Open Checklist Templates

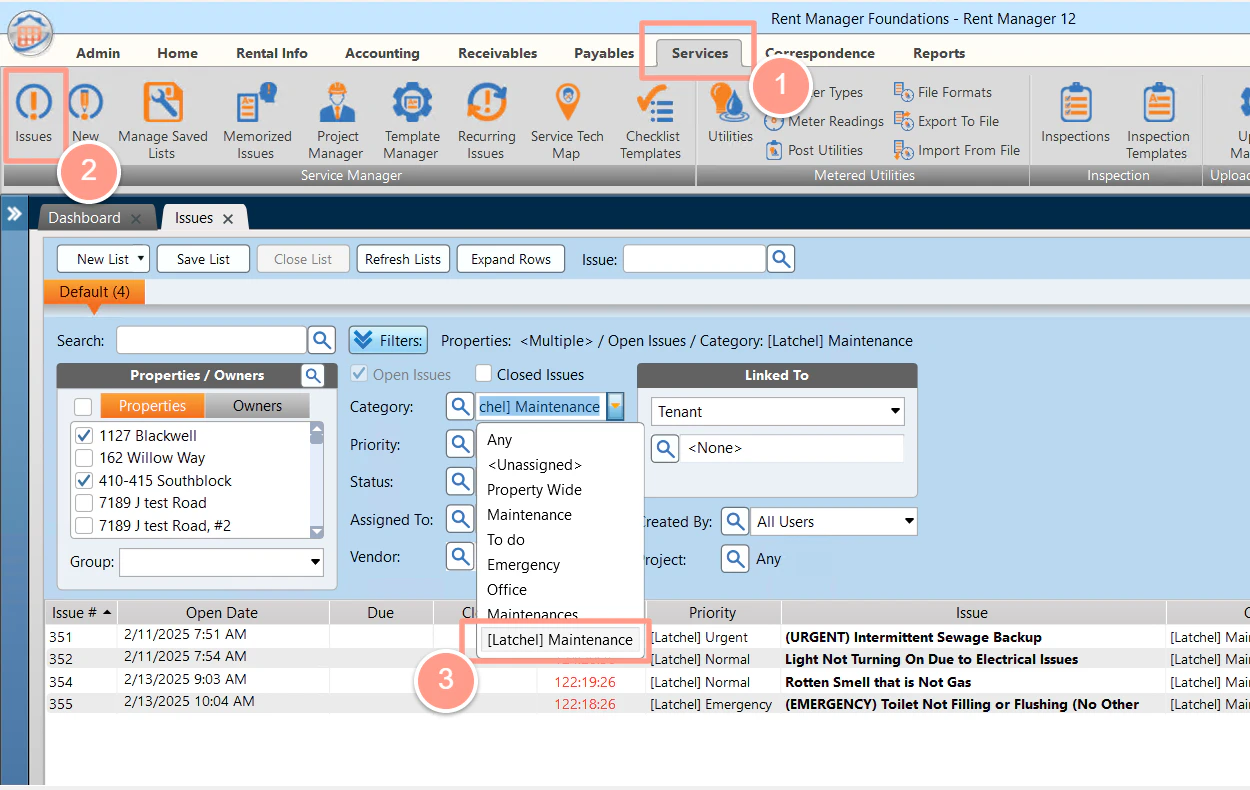(651, 120)
